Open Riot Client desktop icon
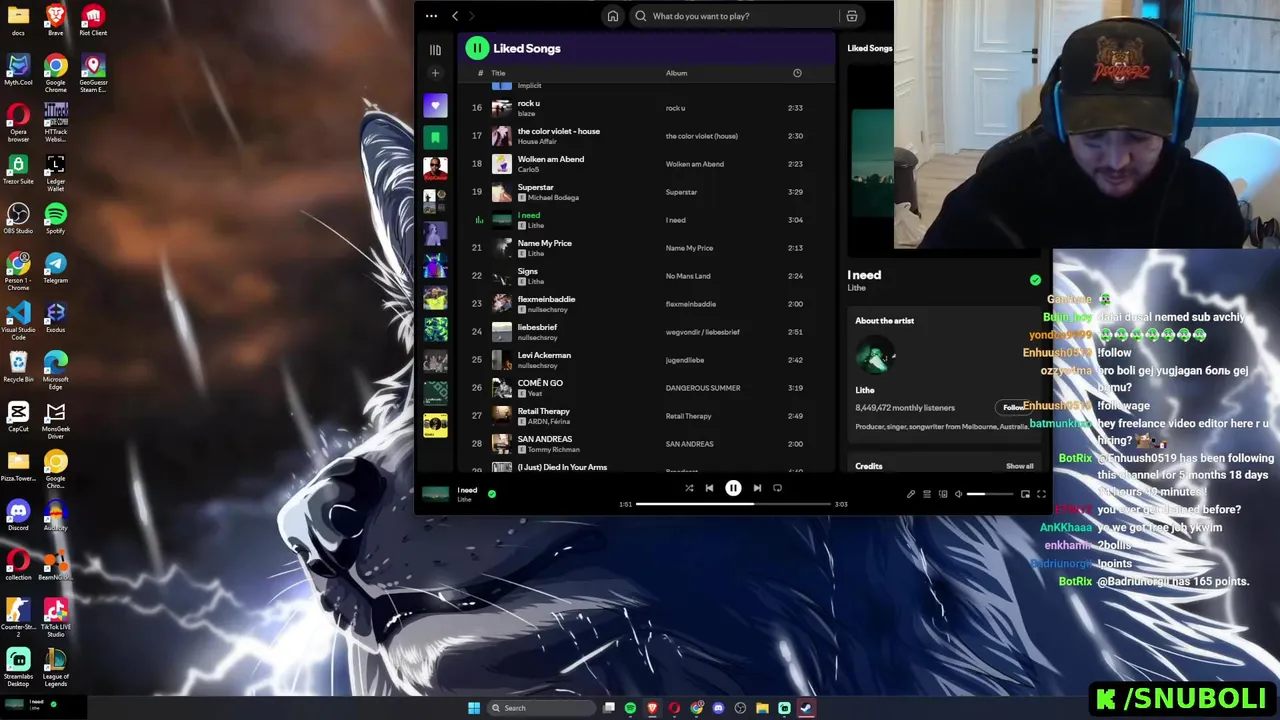Screen dimensions: 1280x720 (93, 20)
